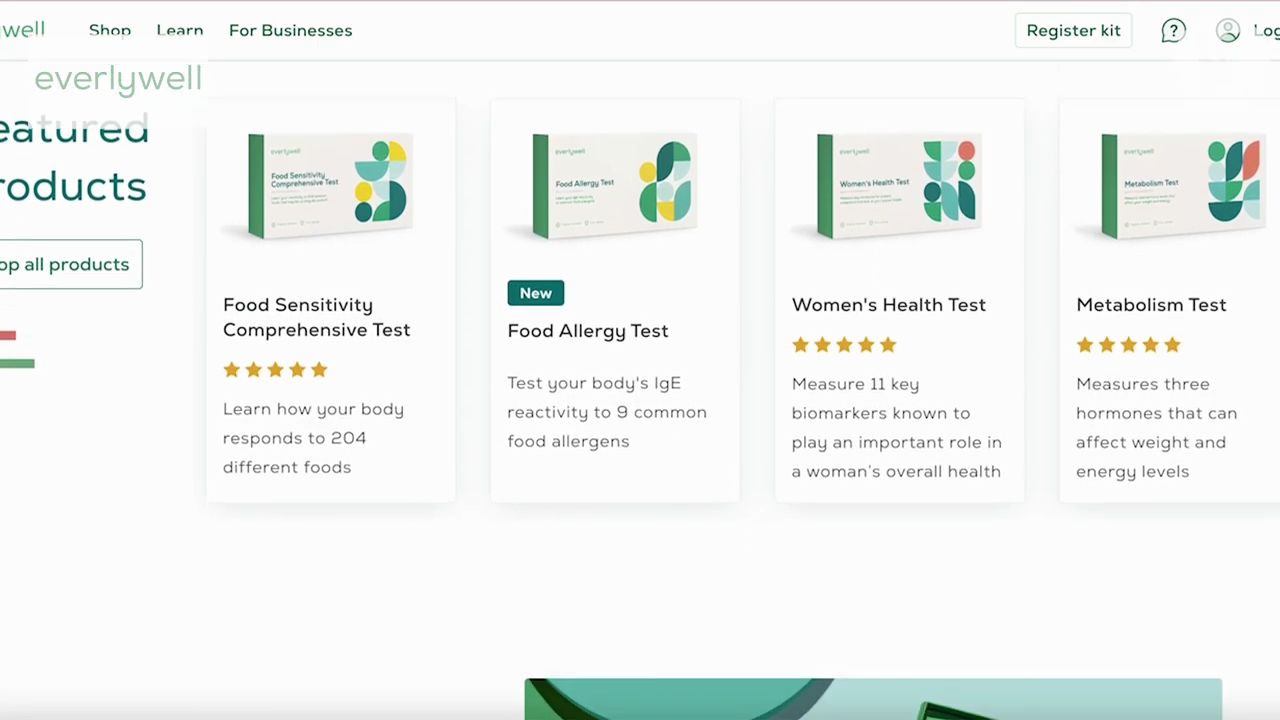Click the Women's Health Test box image

[x=898, y=186]
